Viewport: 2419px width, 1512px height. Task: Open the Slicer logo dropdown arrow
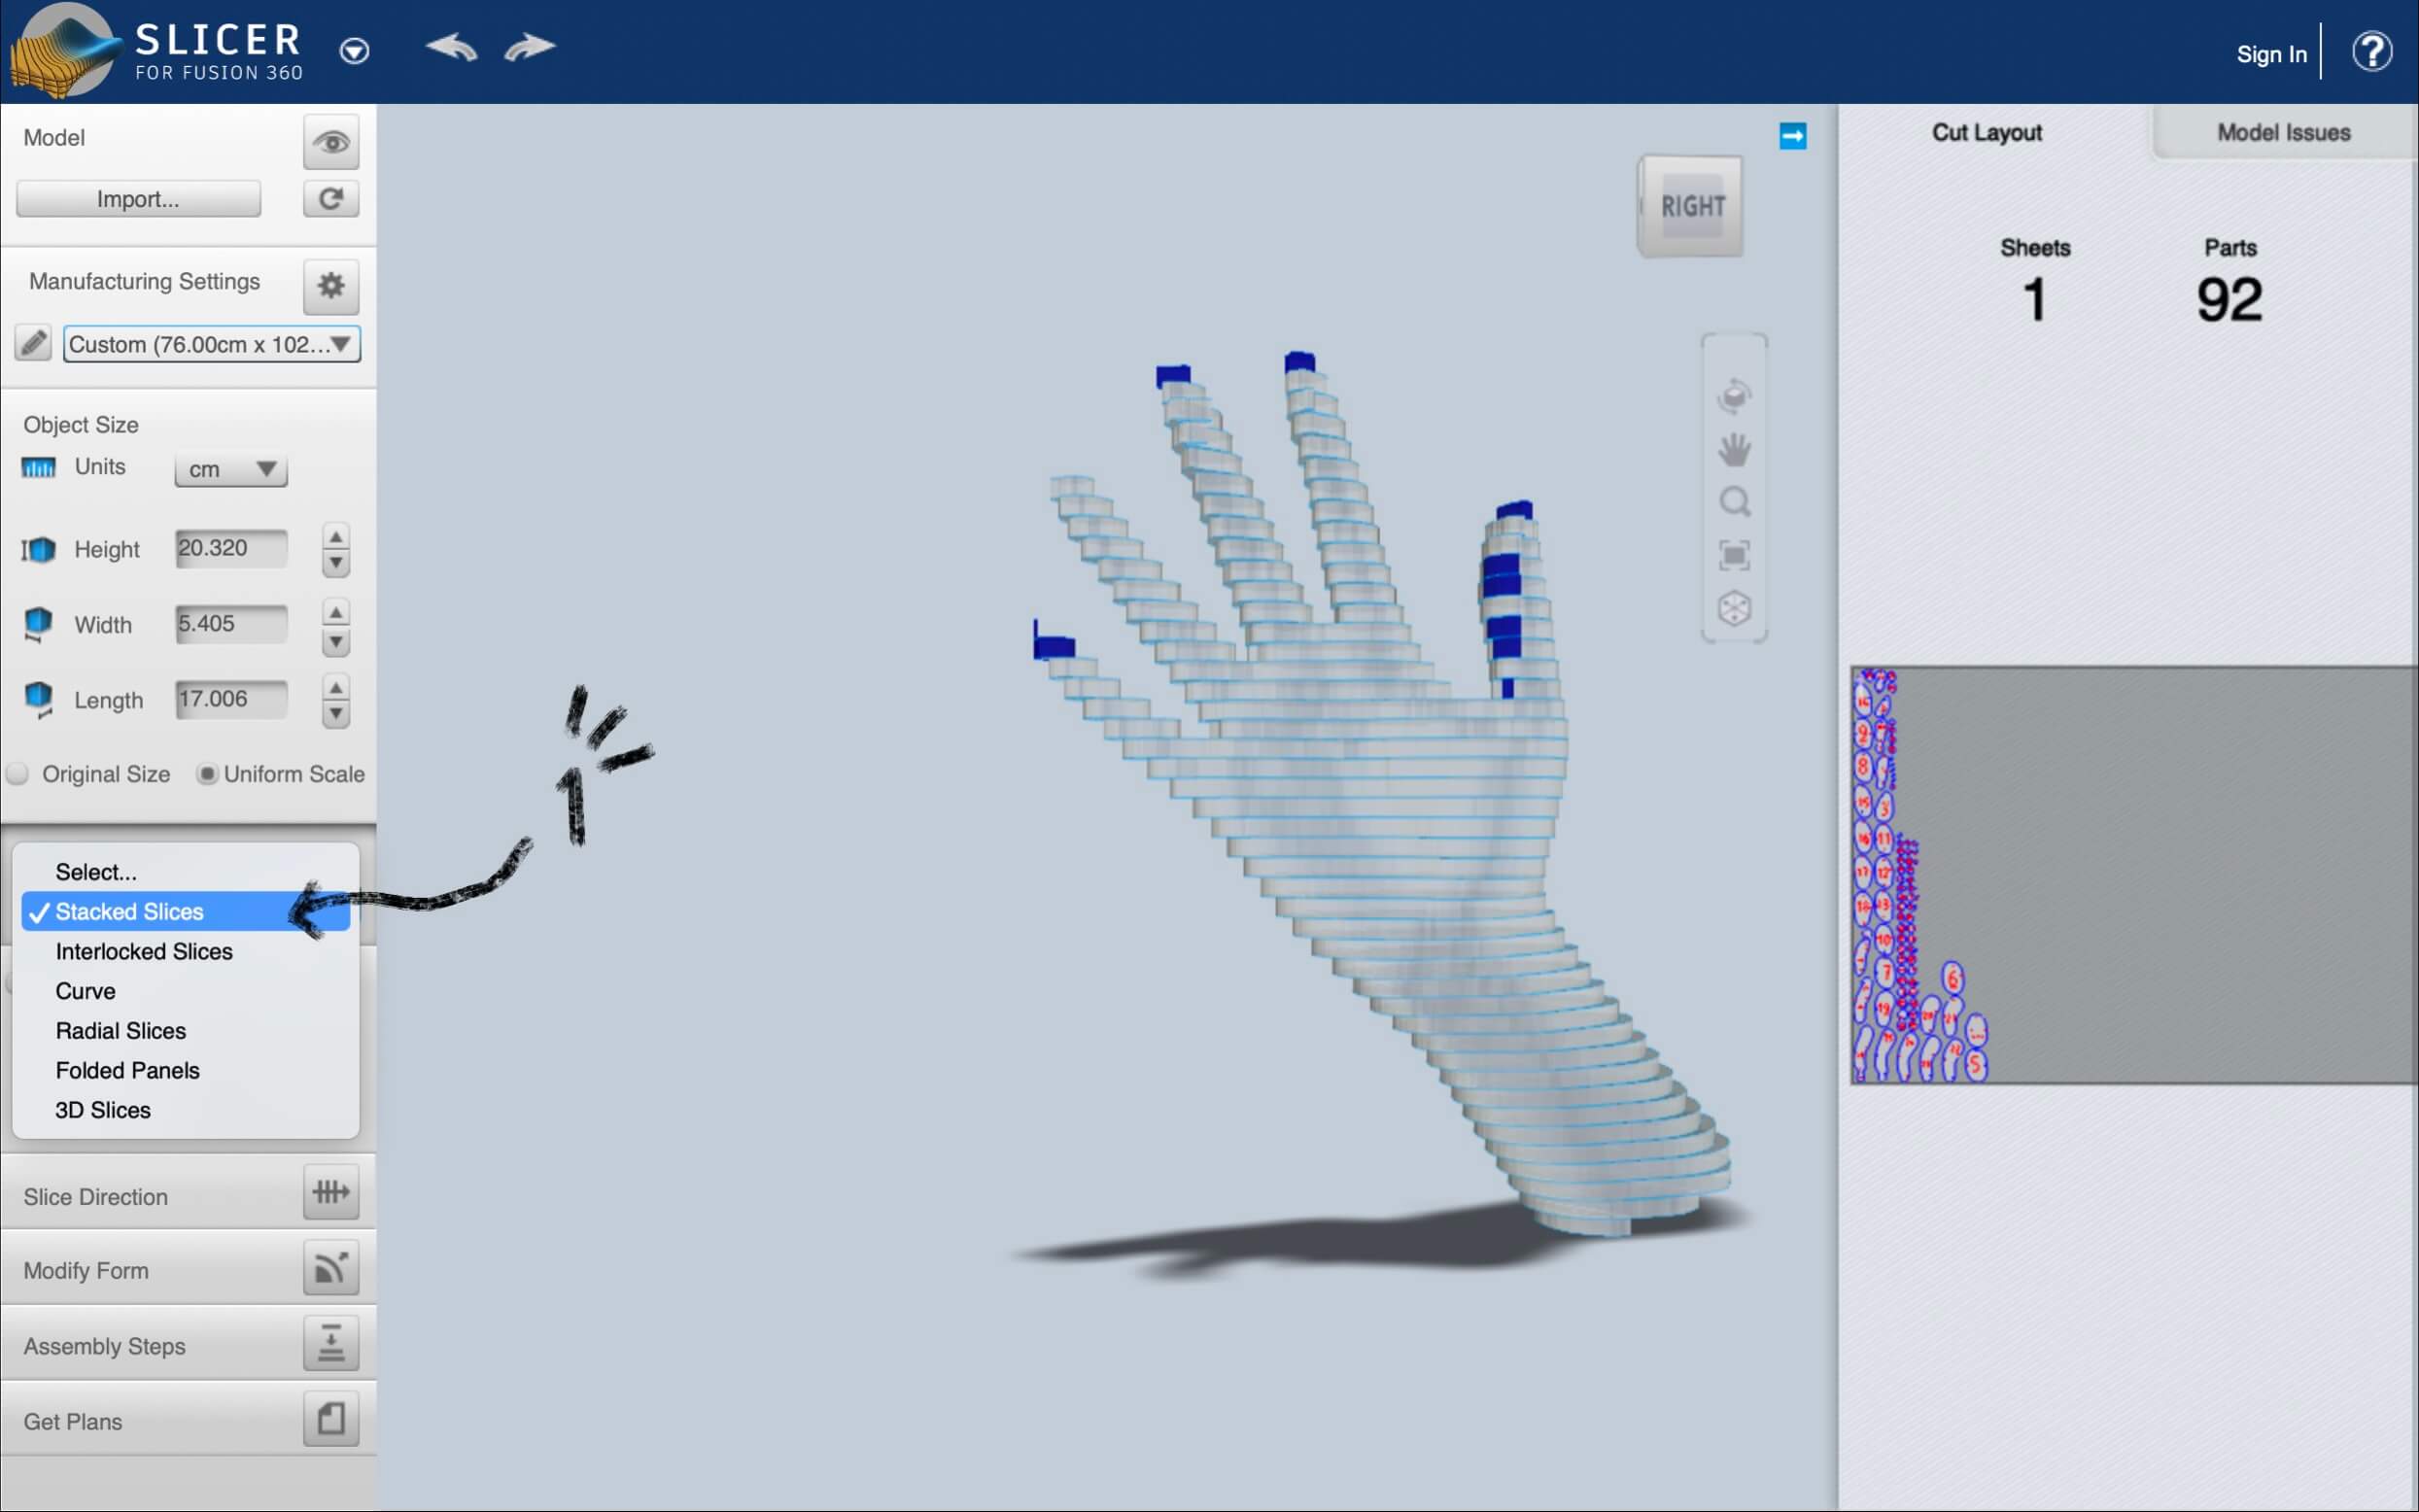tap(354, 51)
